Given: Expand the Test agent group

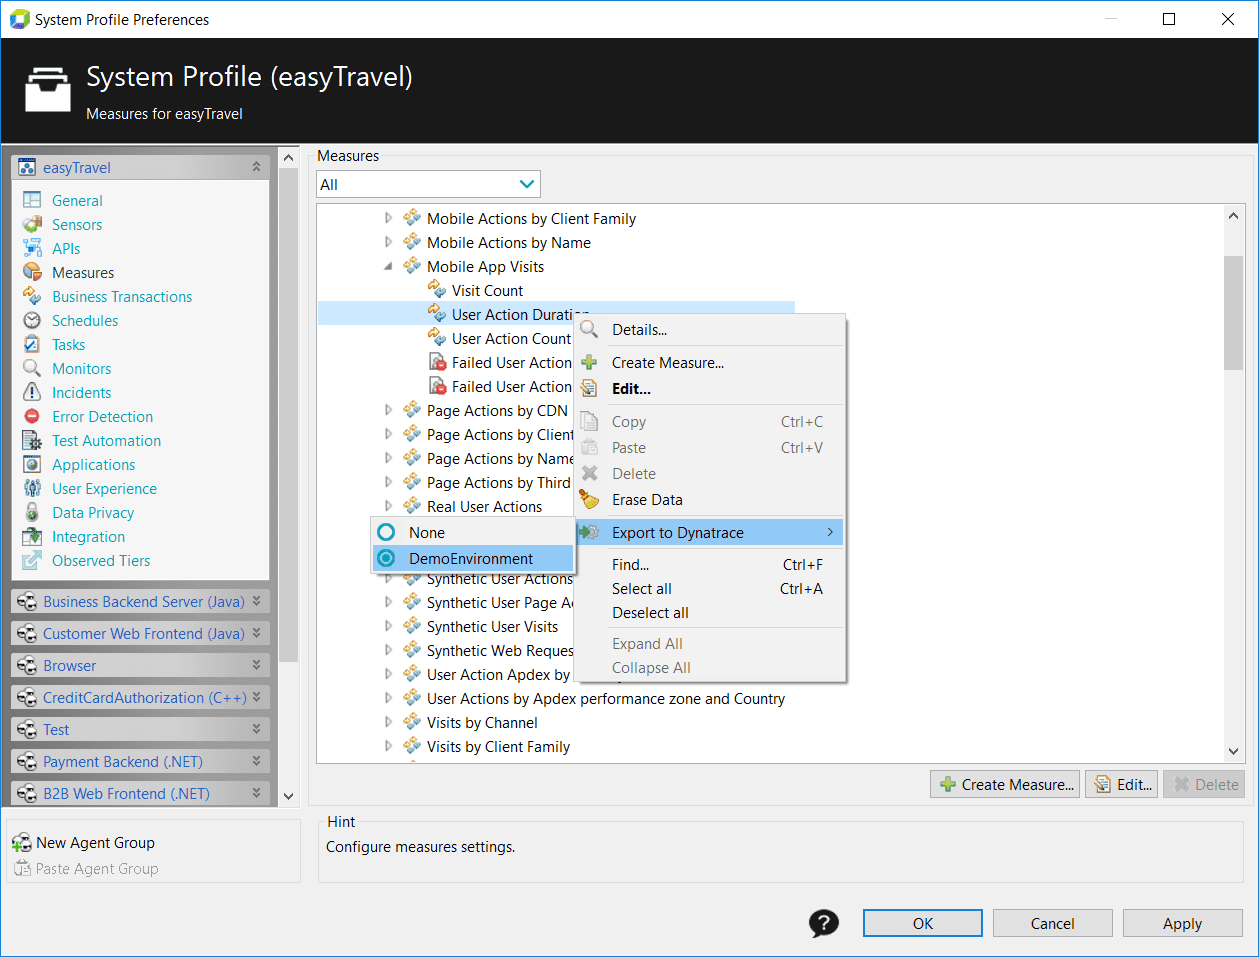Looking at the screenshot, I should coord(256,729).
